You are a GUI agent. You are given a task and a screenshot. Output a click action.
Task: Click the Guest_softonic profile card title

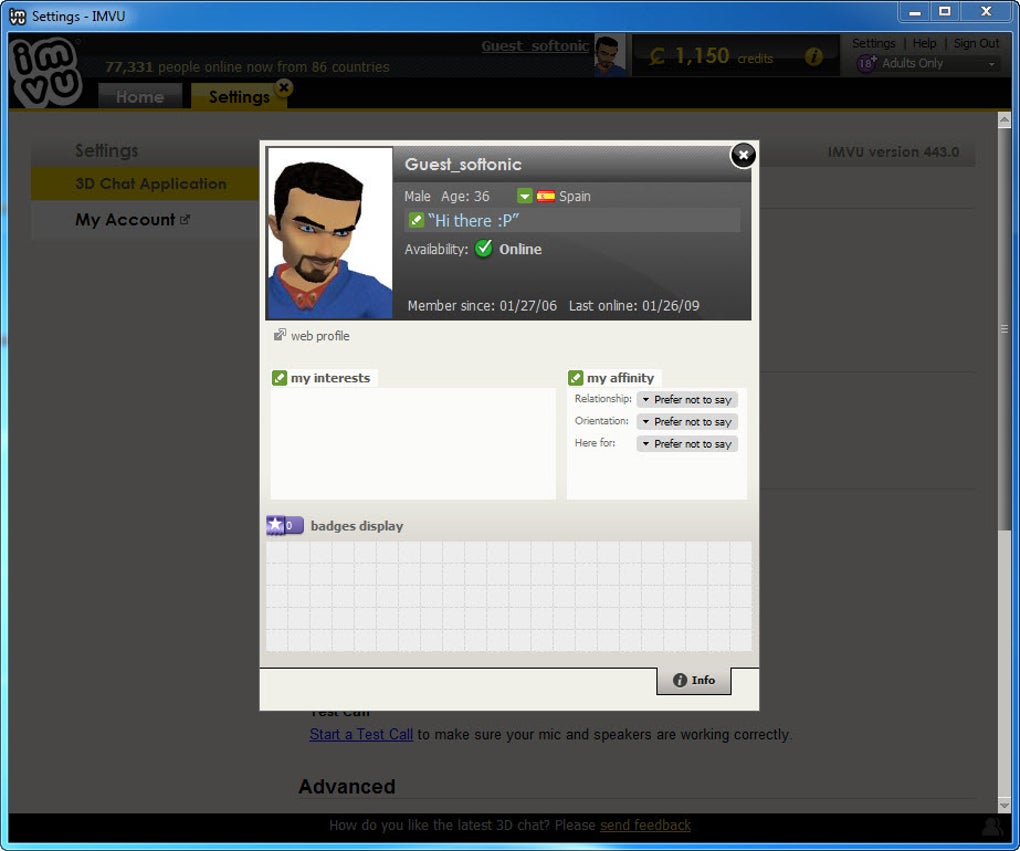[x=463, y=164]
